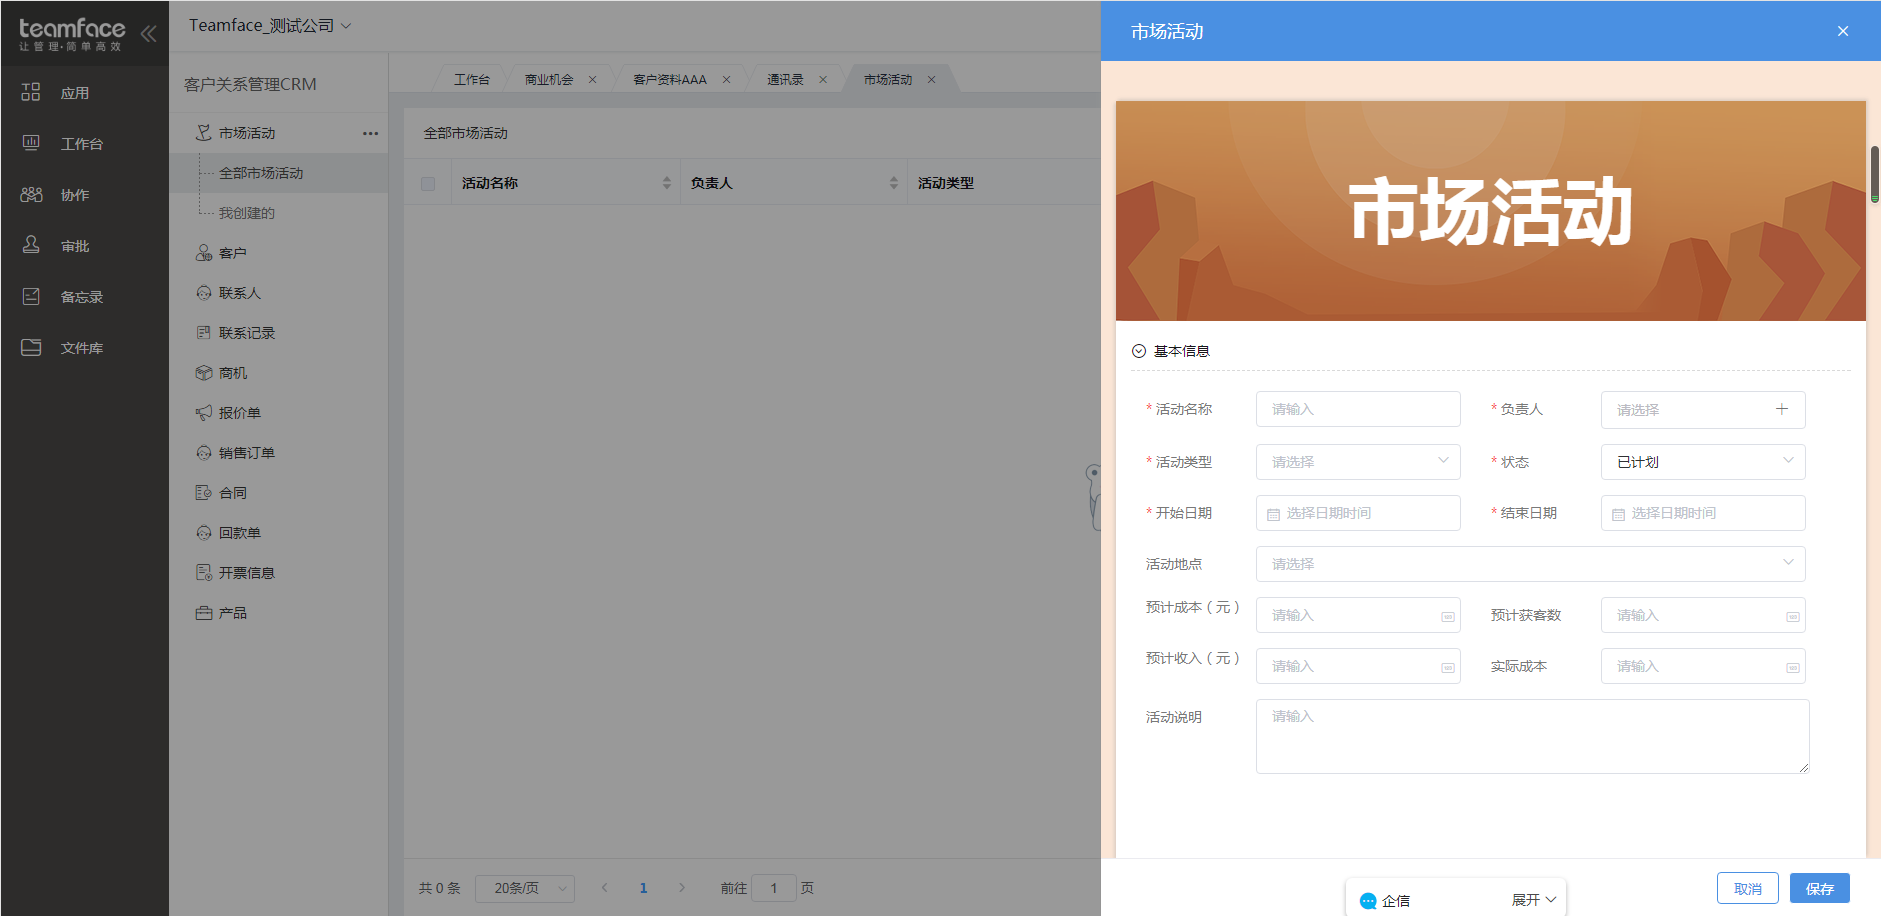Image resolution: width=1881 pixels, height=916 pixels.
Task: Open the 活动类型 dropdown
Action: click(x=1357, y=462)
